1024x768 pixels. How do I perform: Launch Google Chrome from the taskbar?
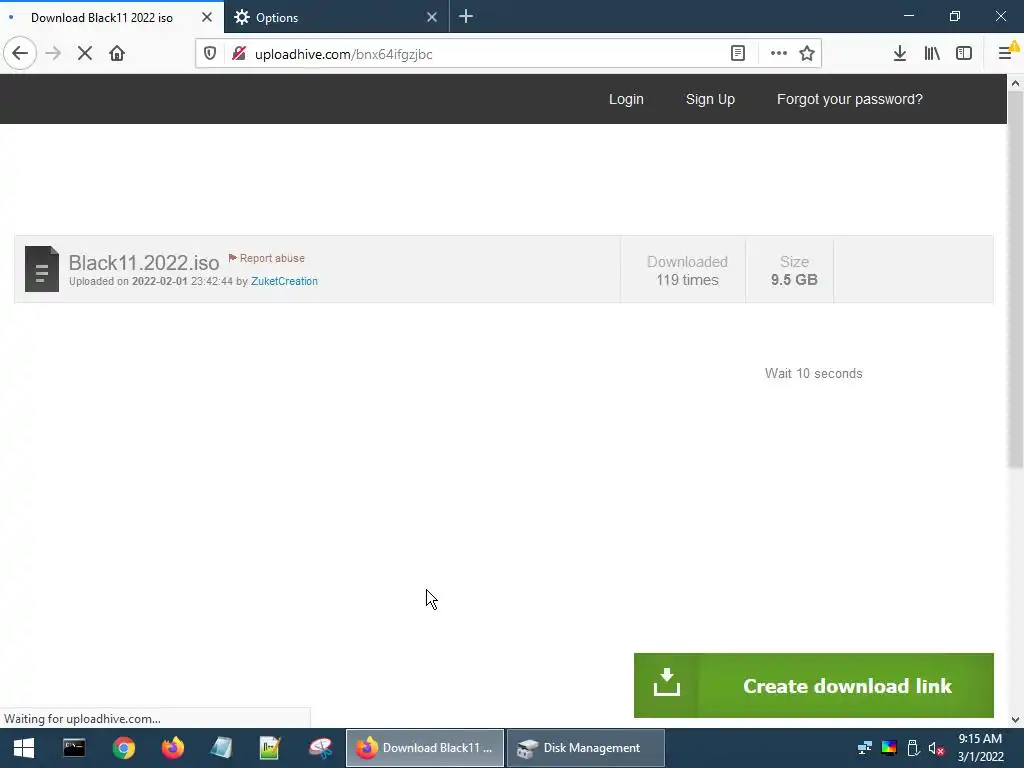tap(123, 748)
